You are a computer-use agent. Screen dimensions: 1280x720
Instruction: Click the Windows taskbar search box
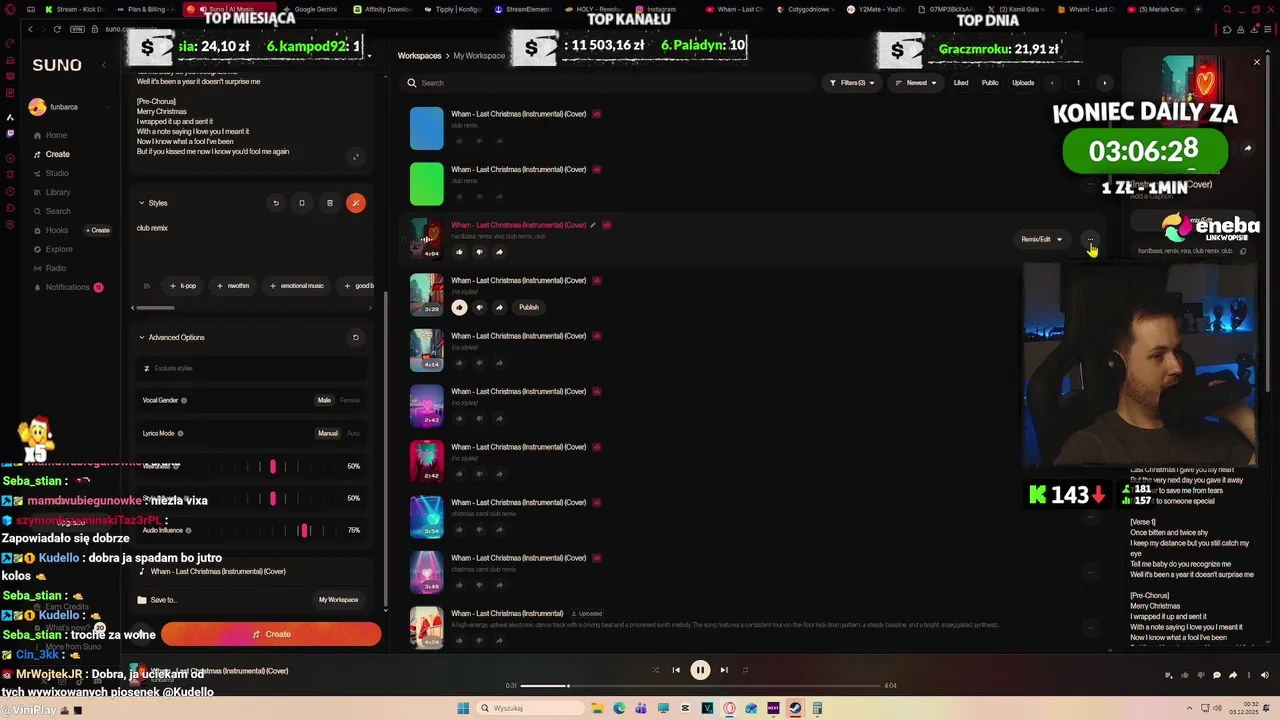pos(530,708)
